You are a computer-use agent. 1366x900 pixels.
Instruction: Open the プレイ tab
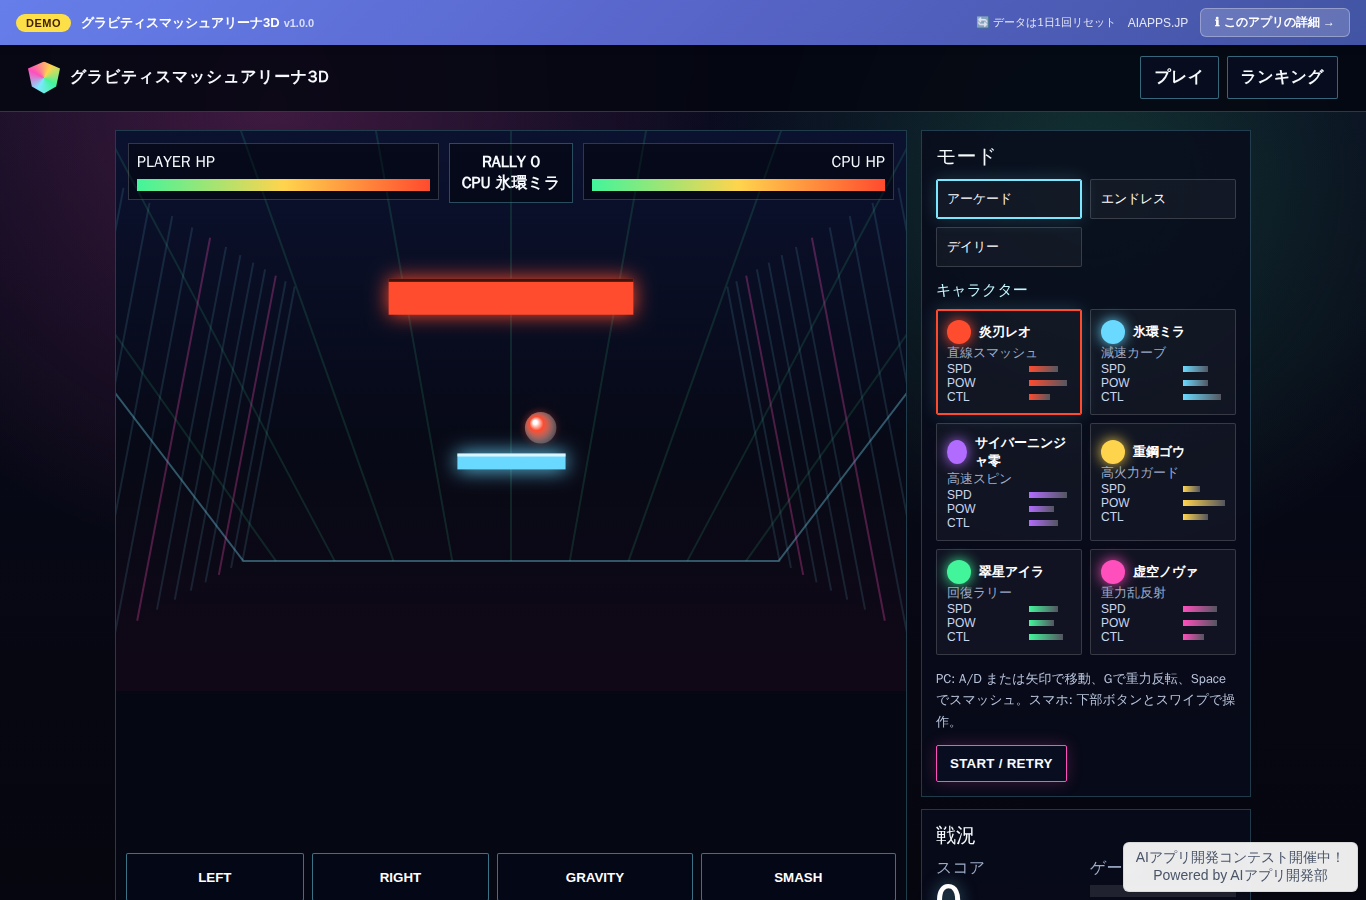(1179, 77)
